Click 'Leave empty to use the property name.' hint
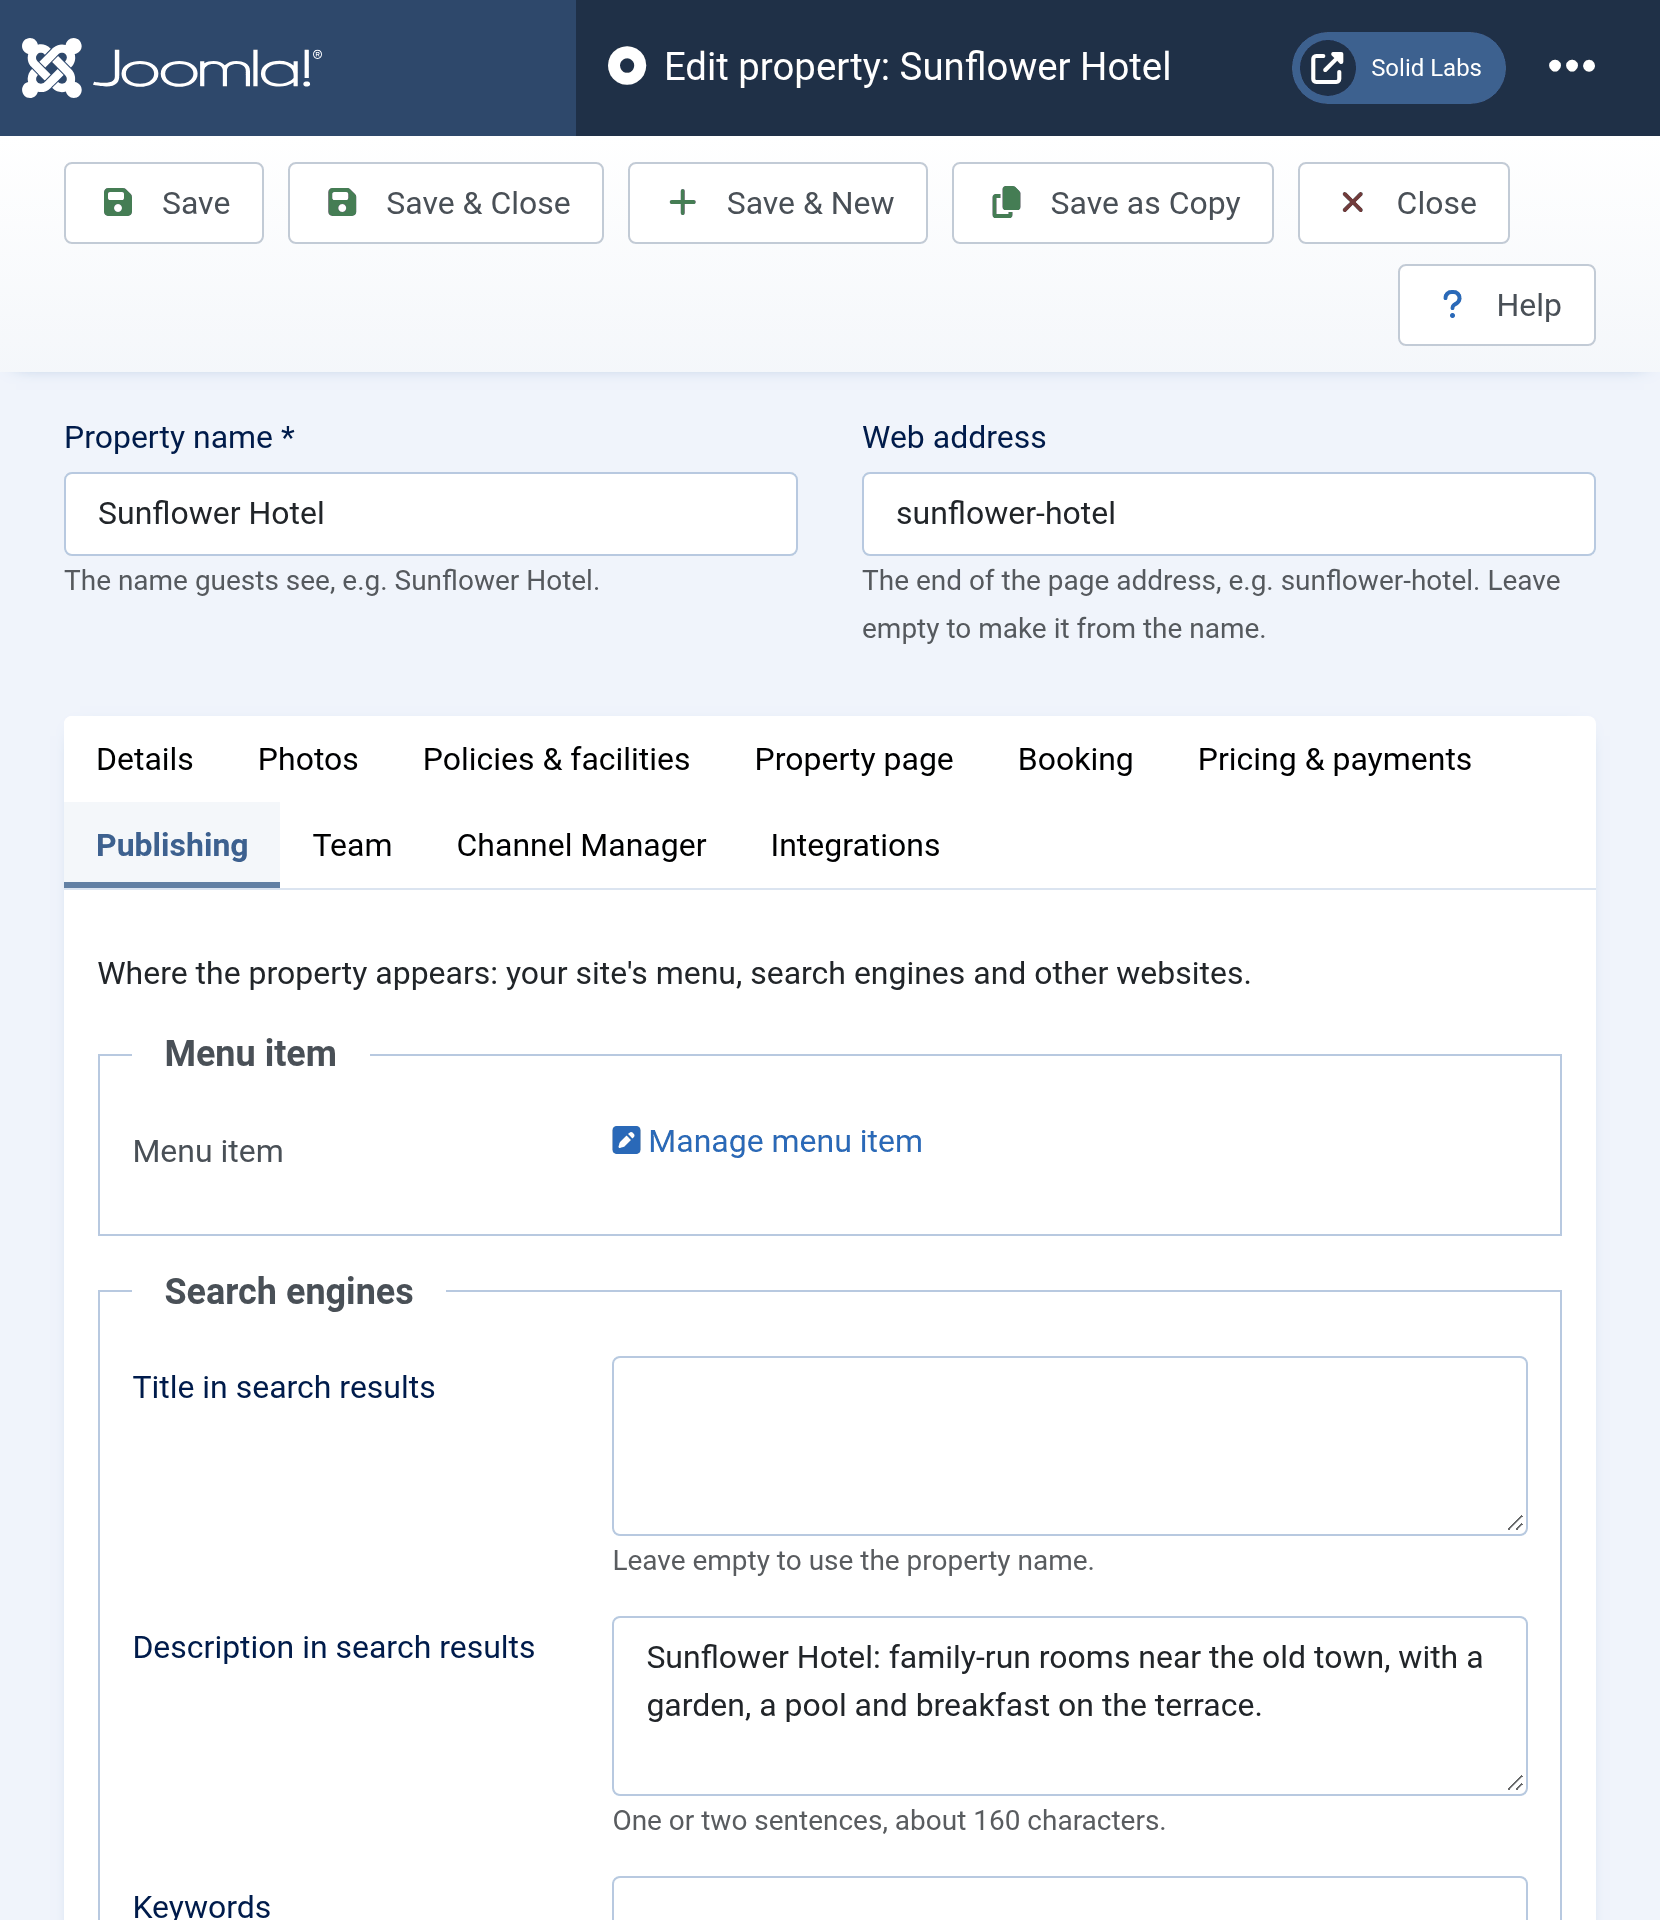 click(x=854, y=1561)
